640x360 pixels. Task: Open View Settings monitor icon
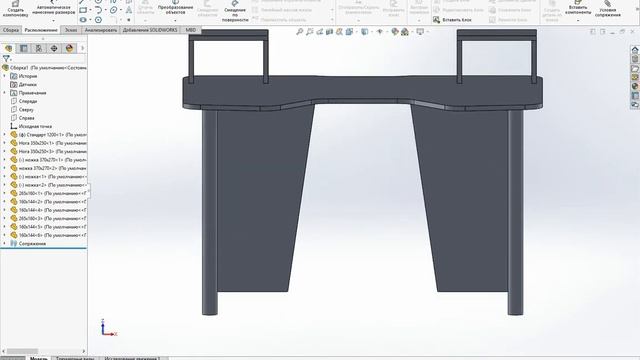[420, 31]
